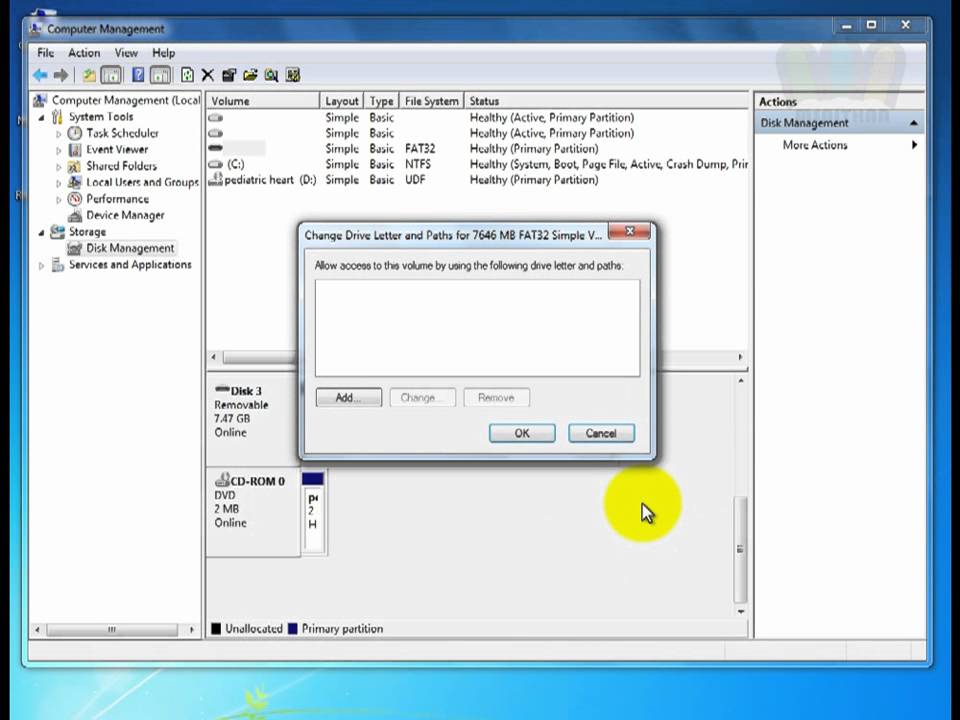
Task: Sort by the Layout column header
Action: pyautogui.click(x=342, y=101)
